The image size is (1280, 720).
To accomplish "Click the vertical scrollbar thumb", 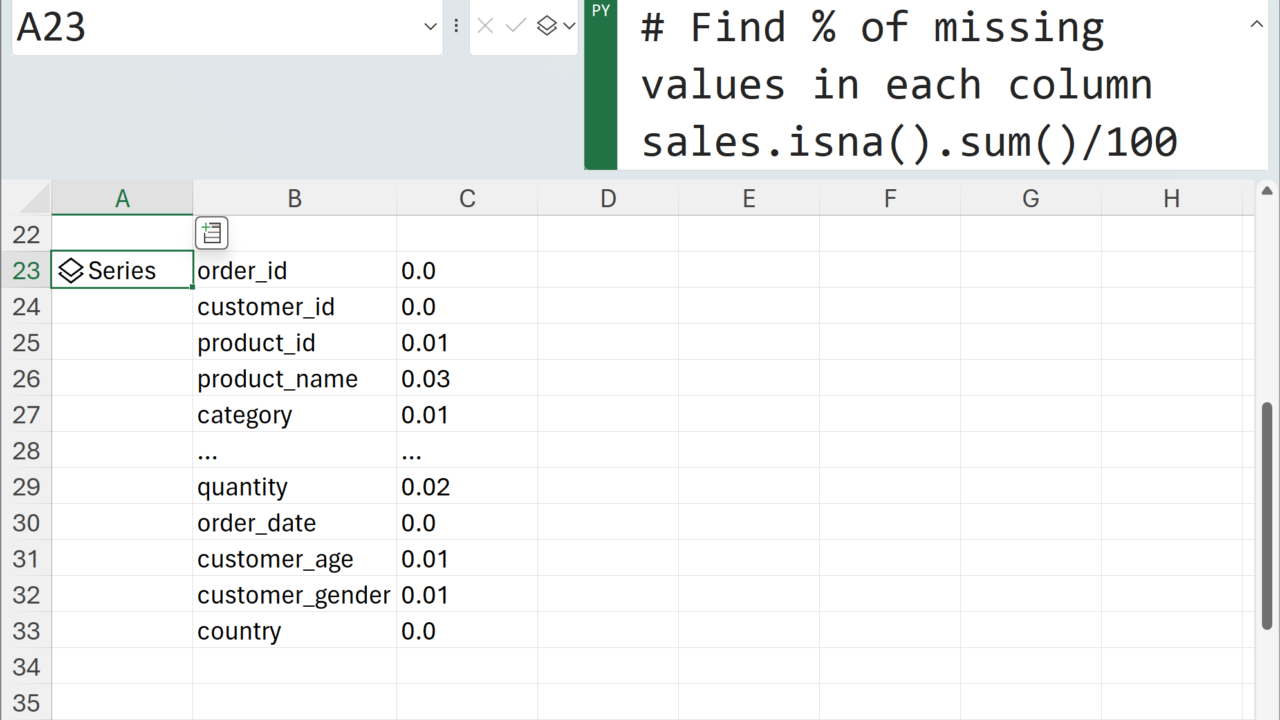I will (x=1266, y=515).
